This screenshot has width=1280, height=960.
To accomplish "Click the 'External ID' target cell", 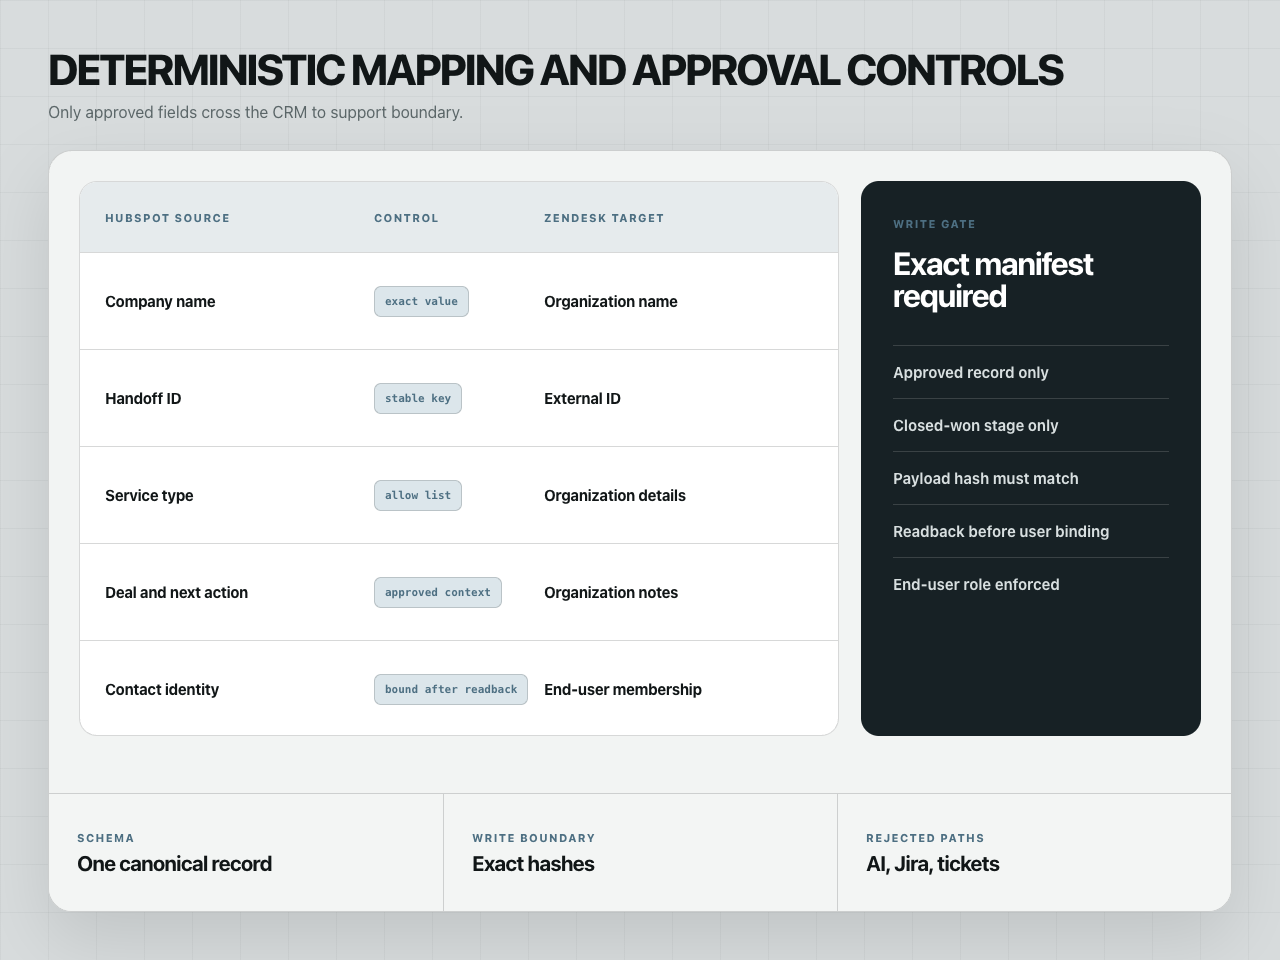I will pyautogui.click(x=582, y=398).
